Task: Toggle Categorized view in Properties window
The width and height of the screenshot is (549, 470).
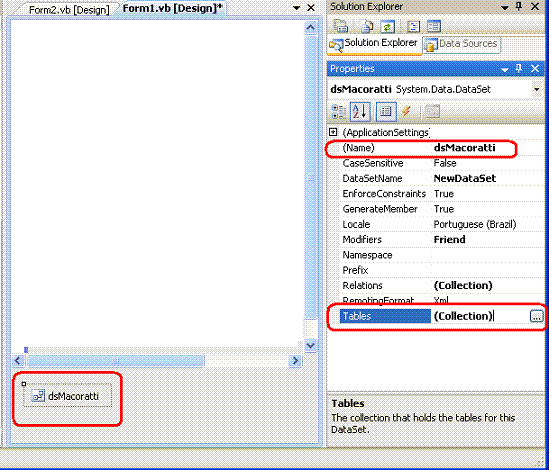Action: pyautogui.click(x=339, y=112)
